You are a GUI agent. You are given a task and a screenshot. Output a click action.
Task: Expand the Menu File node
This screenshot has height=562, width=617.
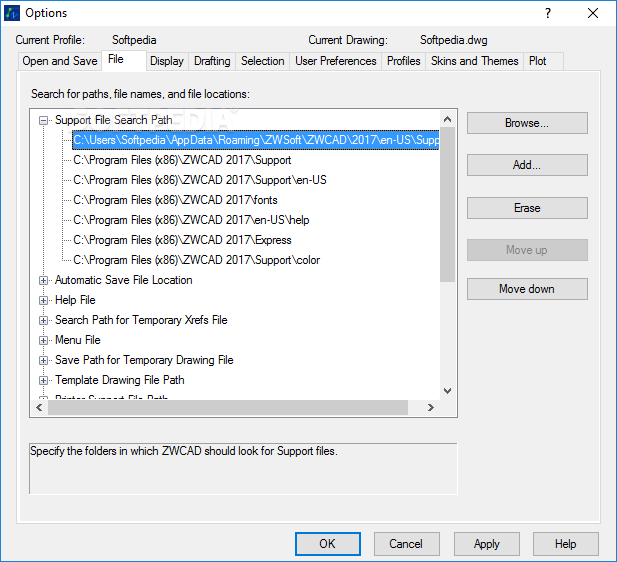[x=43, y=341]
